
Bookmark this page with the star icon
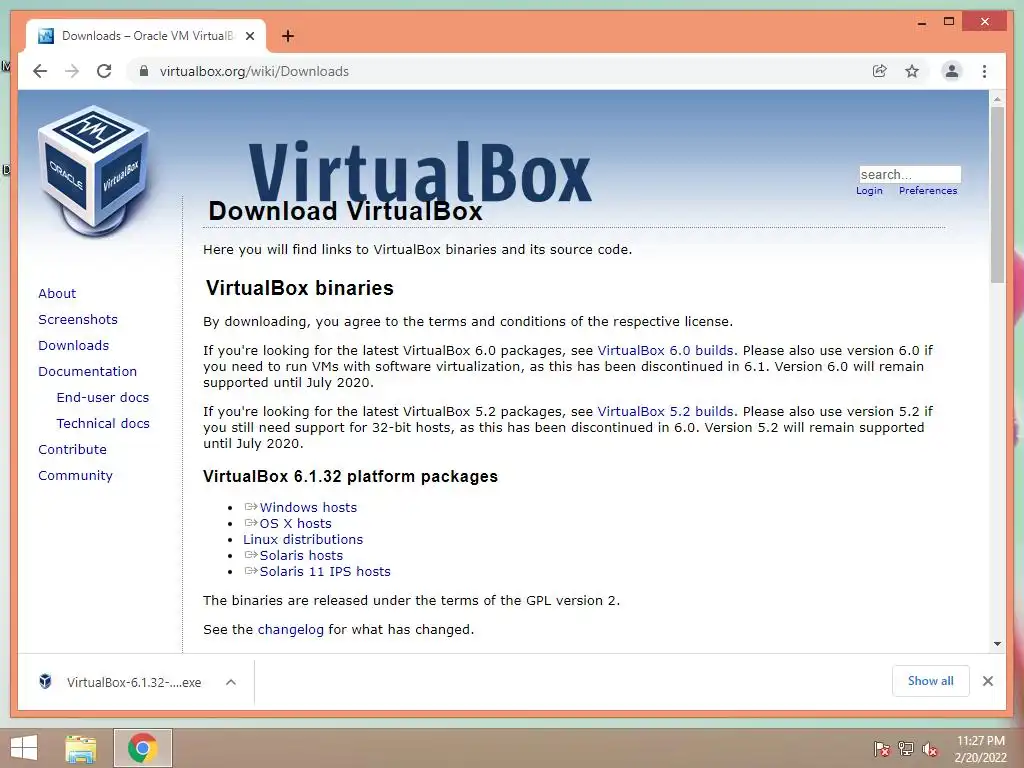912,71
